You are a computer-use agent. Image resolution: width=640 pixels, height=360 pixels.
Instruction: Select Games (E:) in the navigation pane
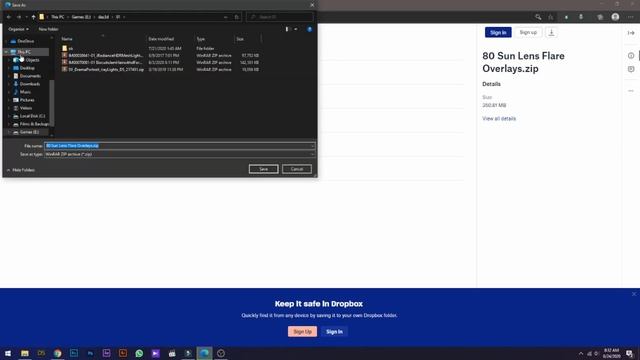point(29,132)
